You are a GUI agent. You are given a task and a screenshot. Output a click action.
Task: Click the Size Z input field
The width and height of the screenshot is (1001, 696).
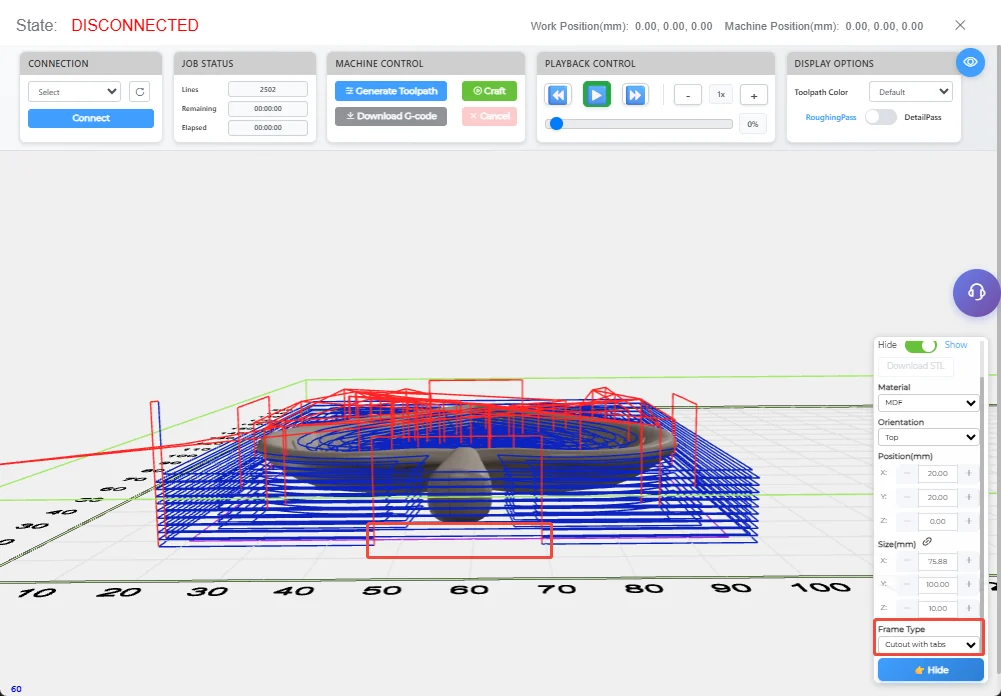click(938, 608)
